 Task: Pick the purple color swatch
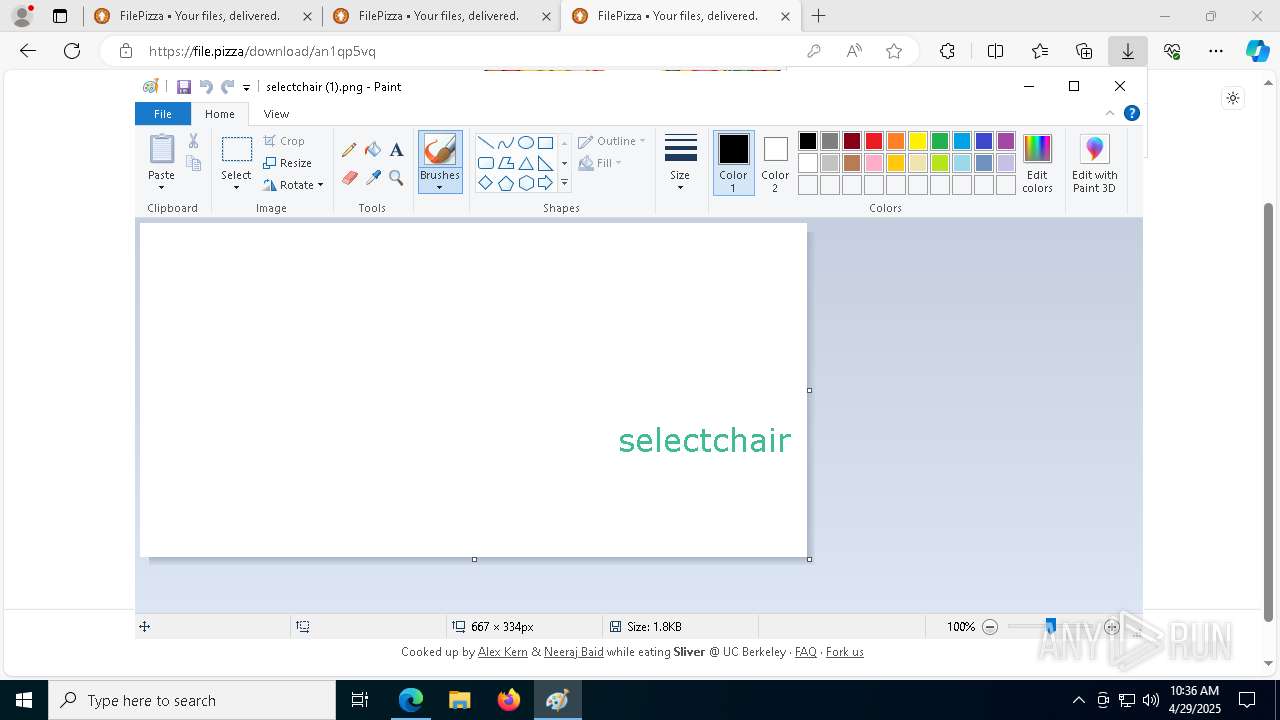(1006, 141)
